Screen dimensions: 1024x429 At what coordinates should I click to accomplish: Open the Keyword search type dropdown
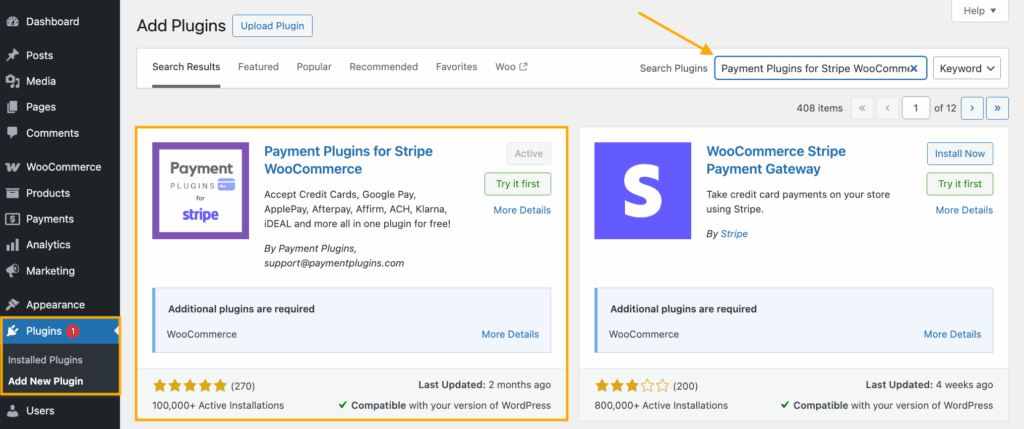(x=967, y=68)
